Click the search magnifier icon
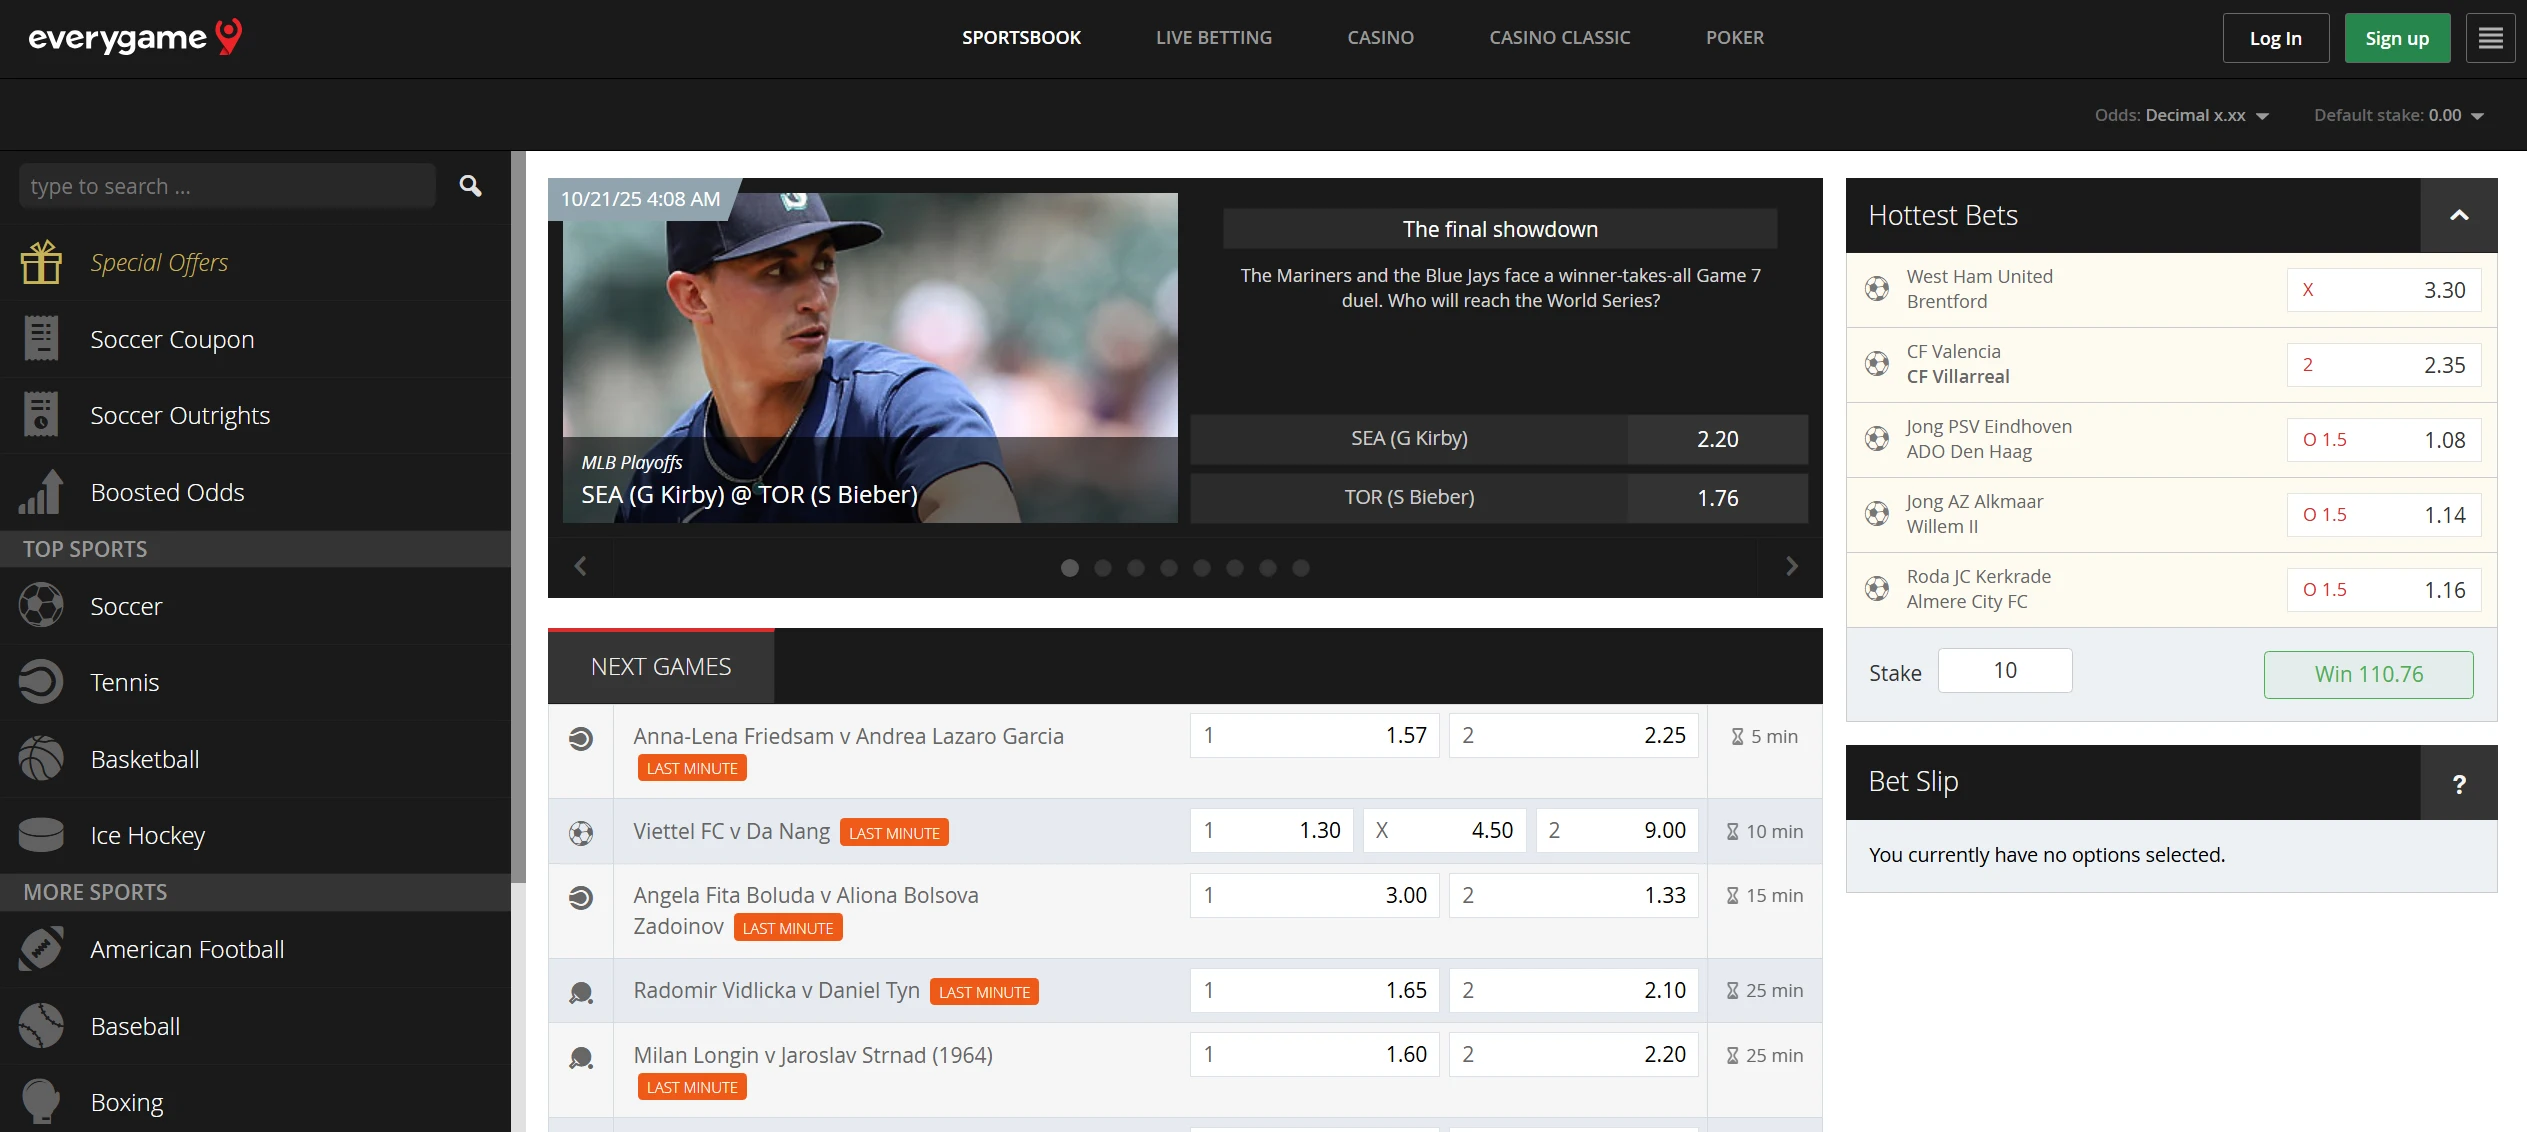2527x1132 pixels. click(x=470, y=186)
